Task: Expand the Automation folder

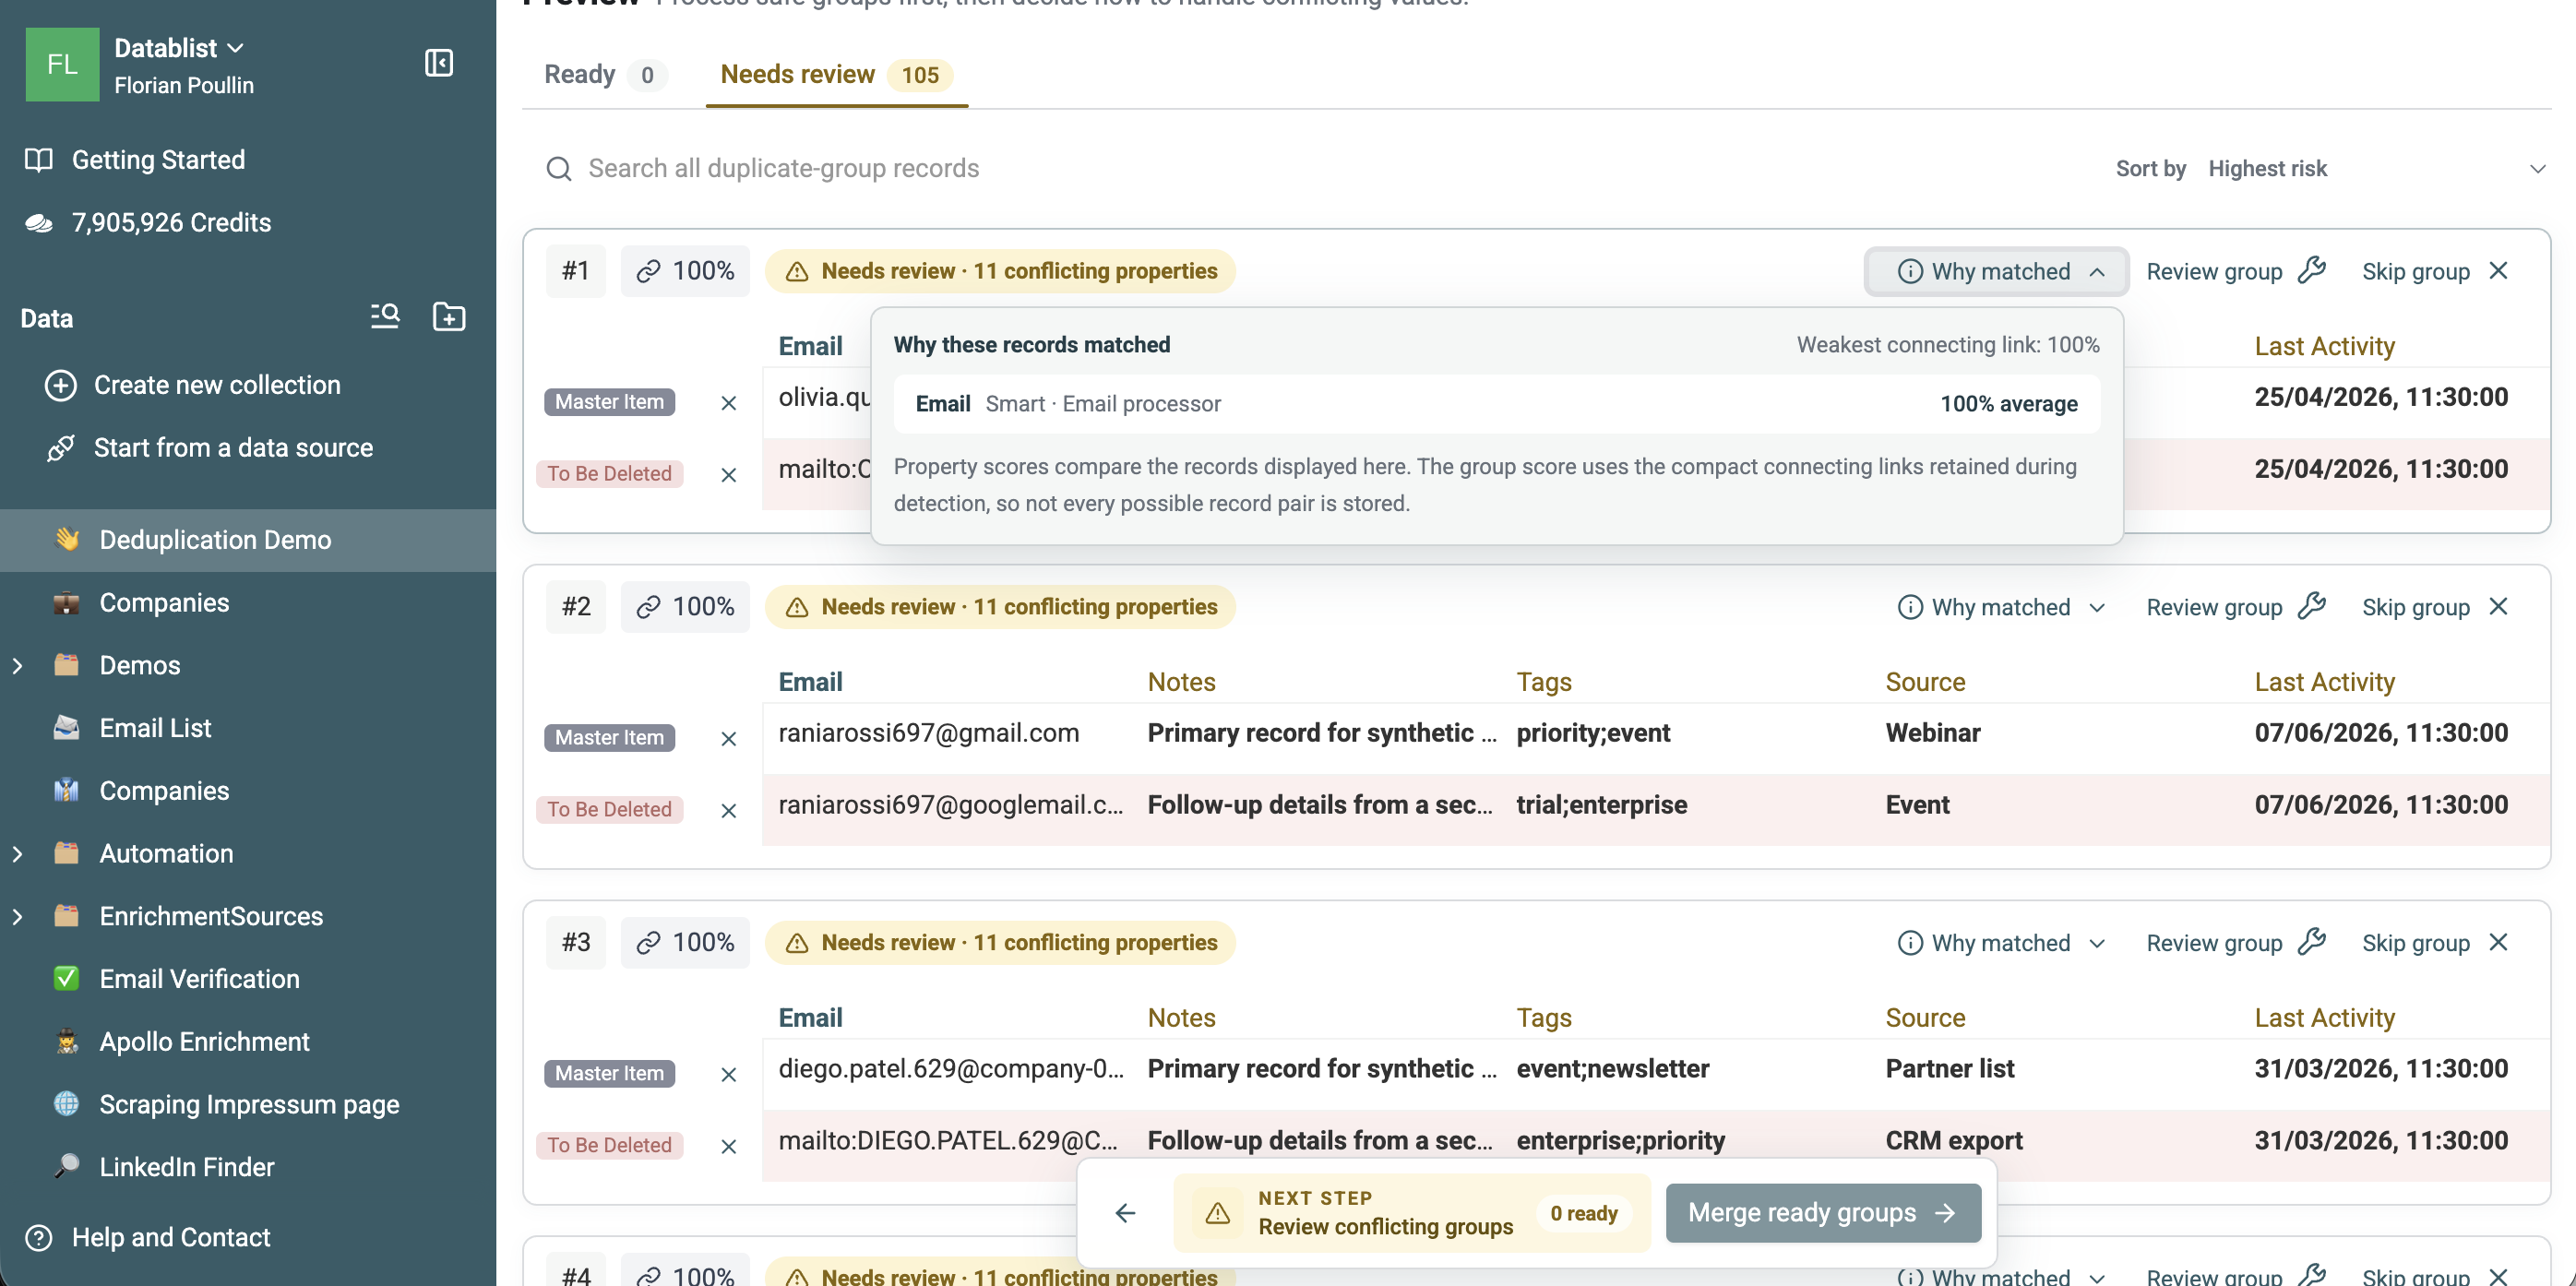Action: 17,854
